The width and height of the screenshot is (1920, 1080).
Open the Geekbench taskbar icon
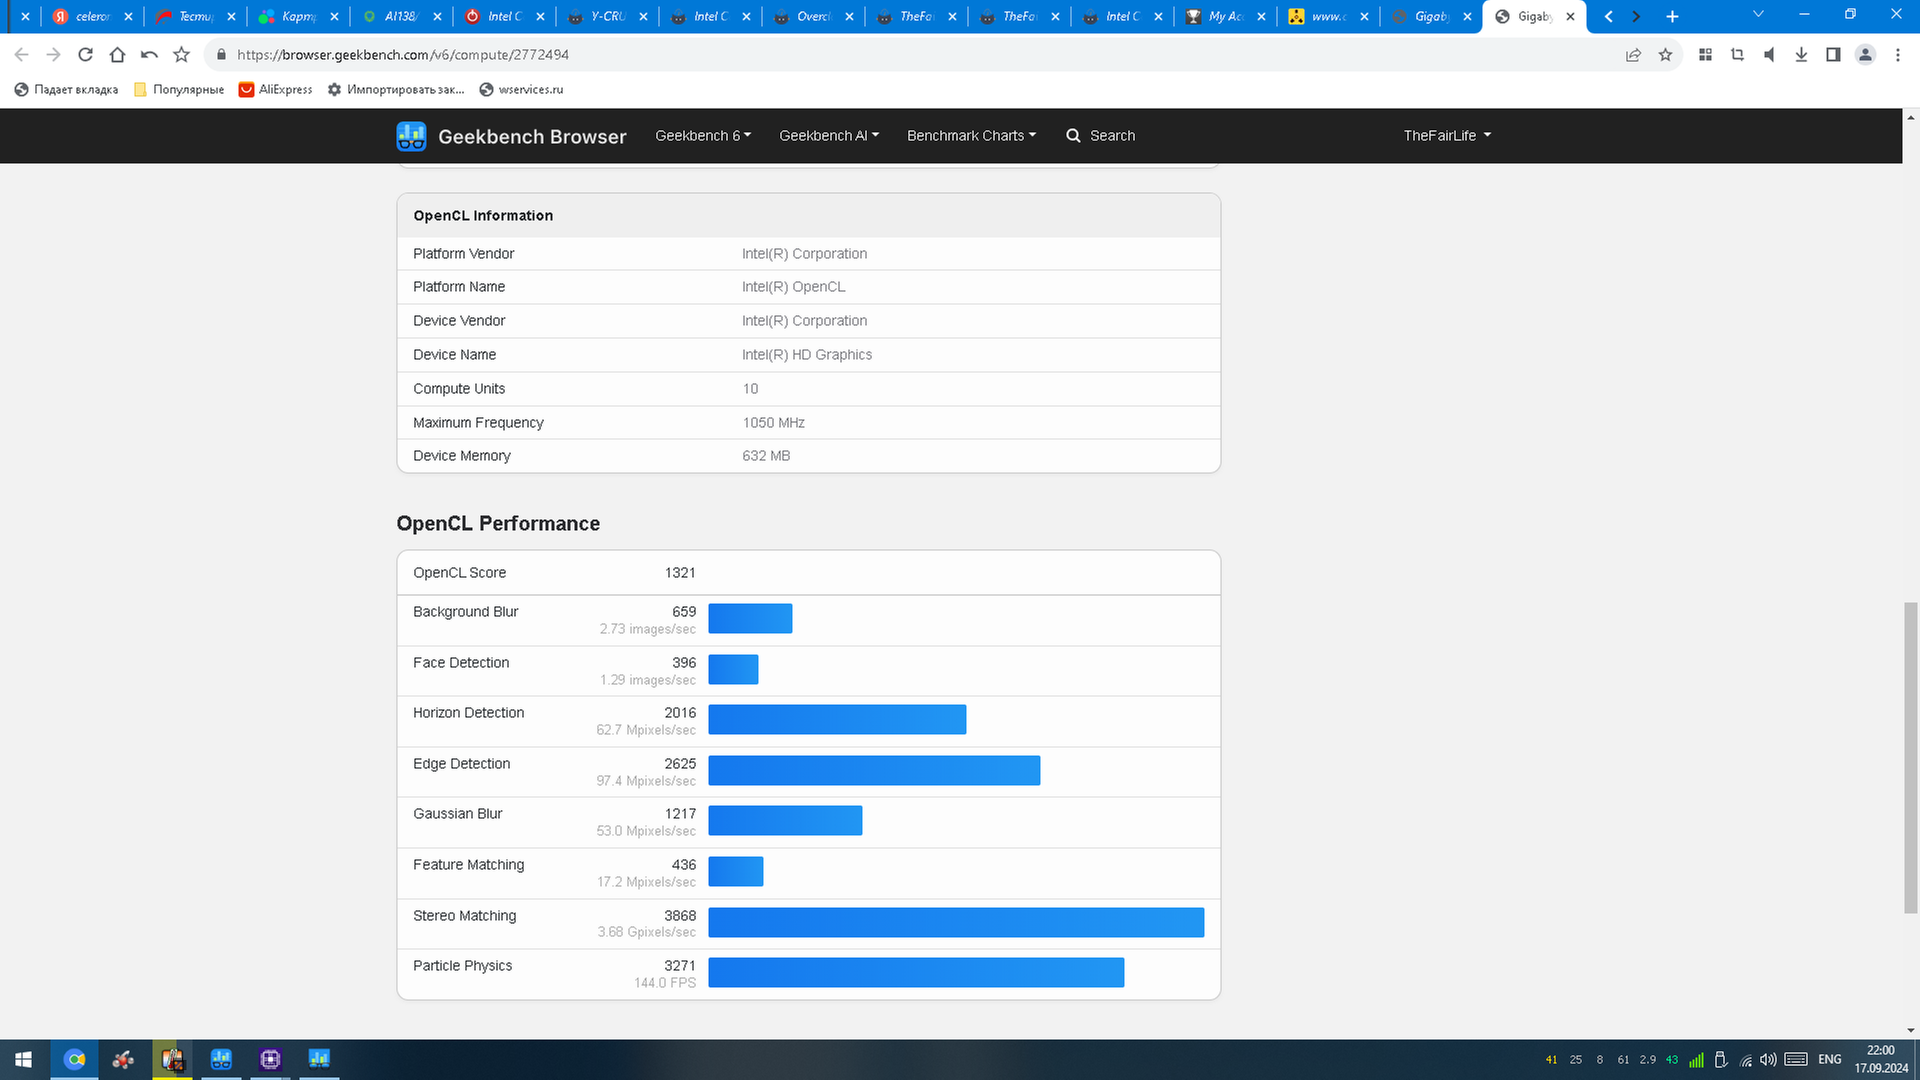(221, 1059)
